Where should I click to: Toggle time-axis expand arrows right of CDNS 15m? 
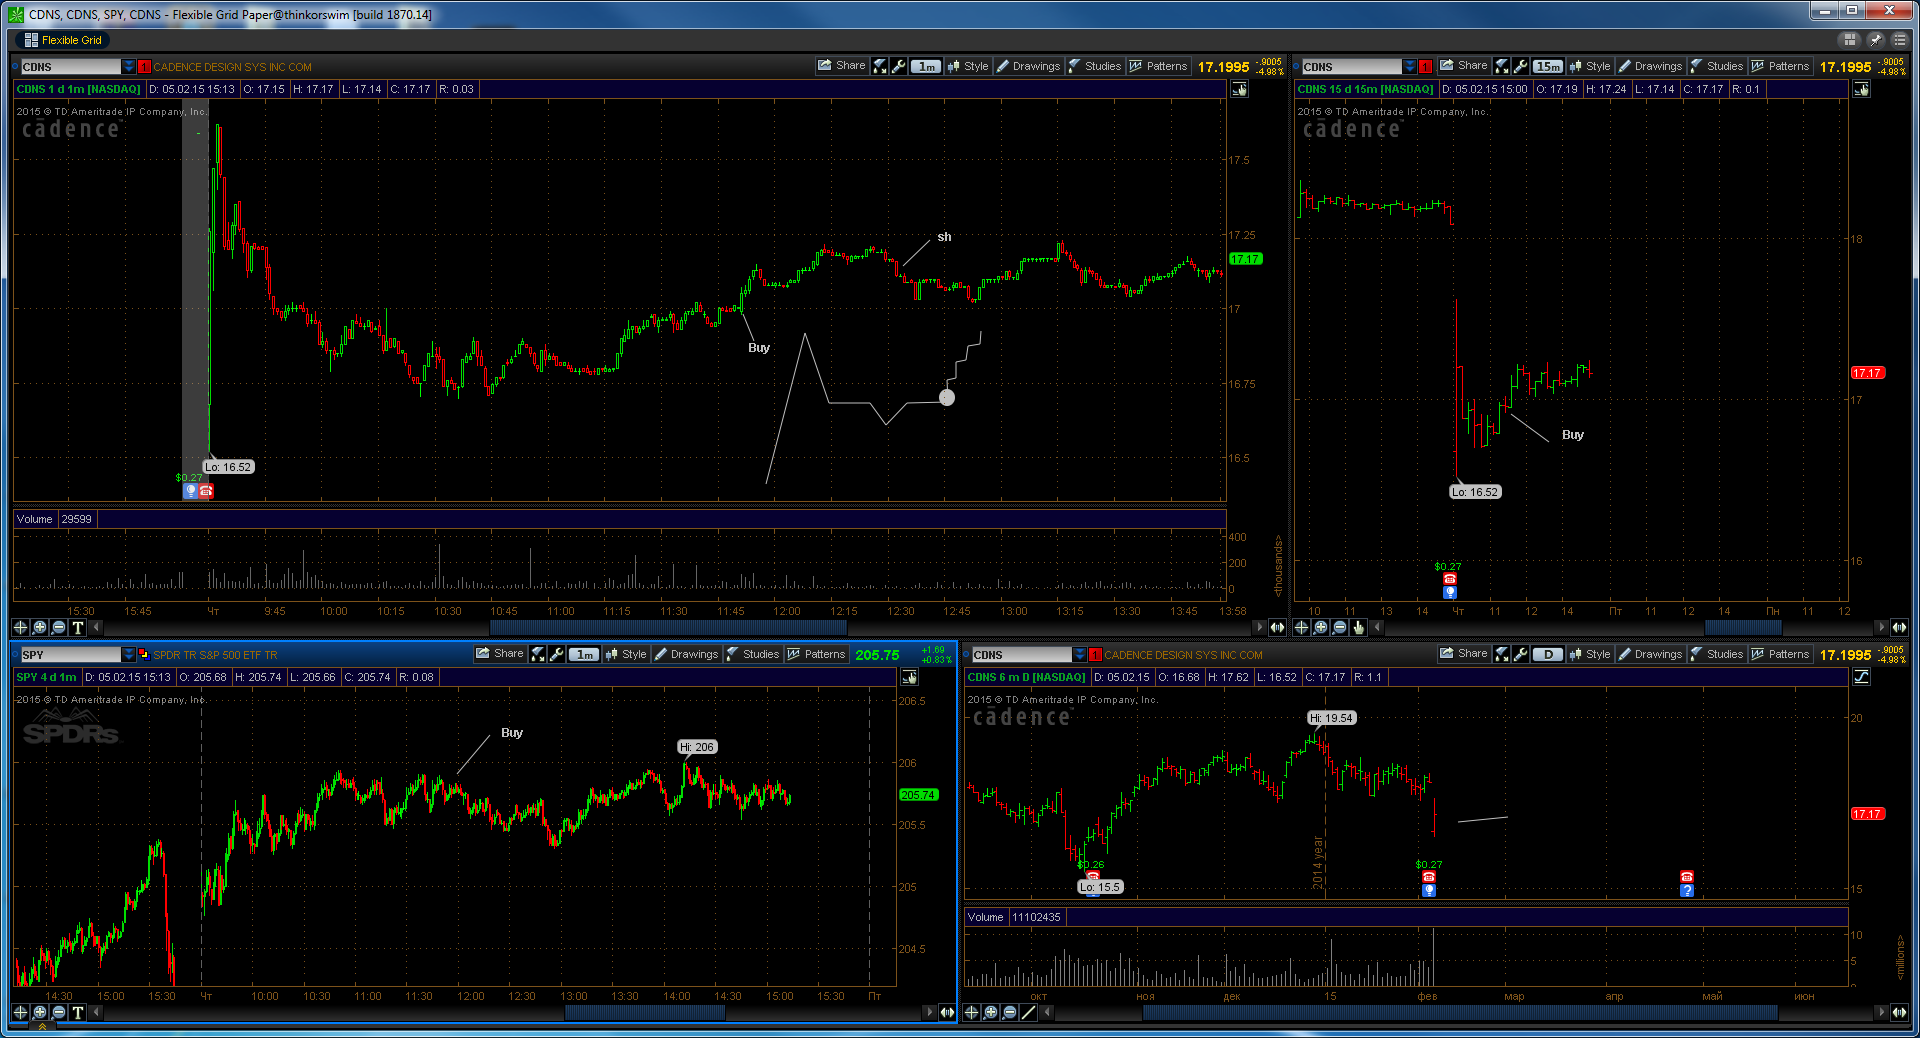click(1899, 627)
